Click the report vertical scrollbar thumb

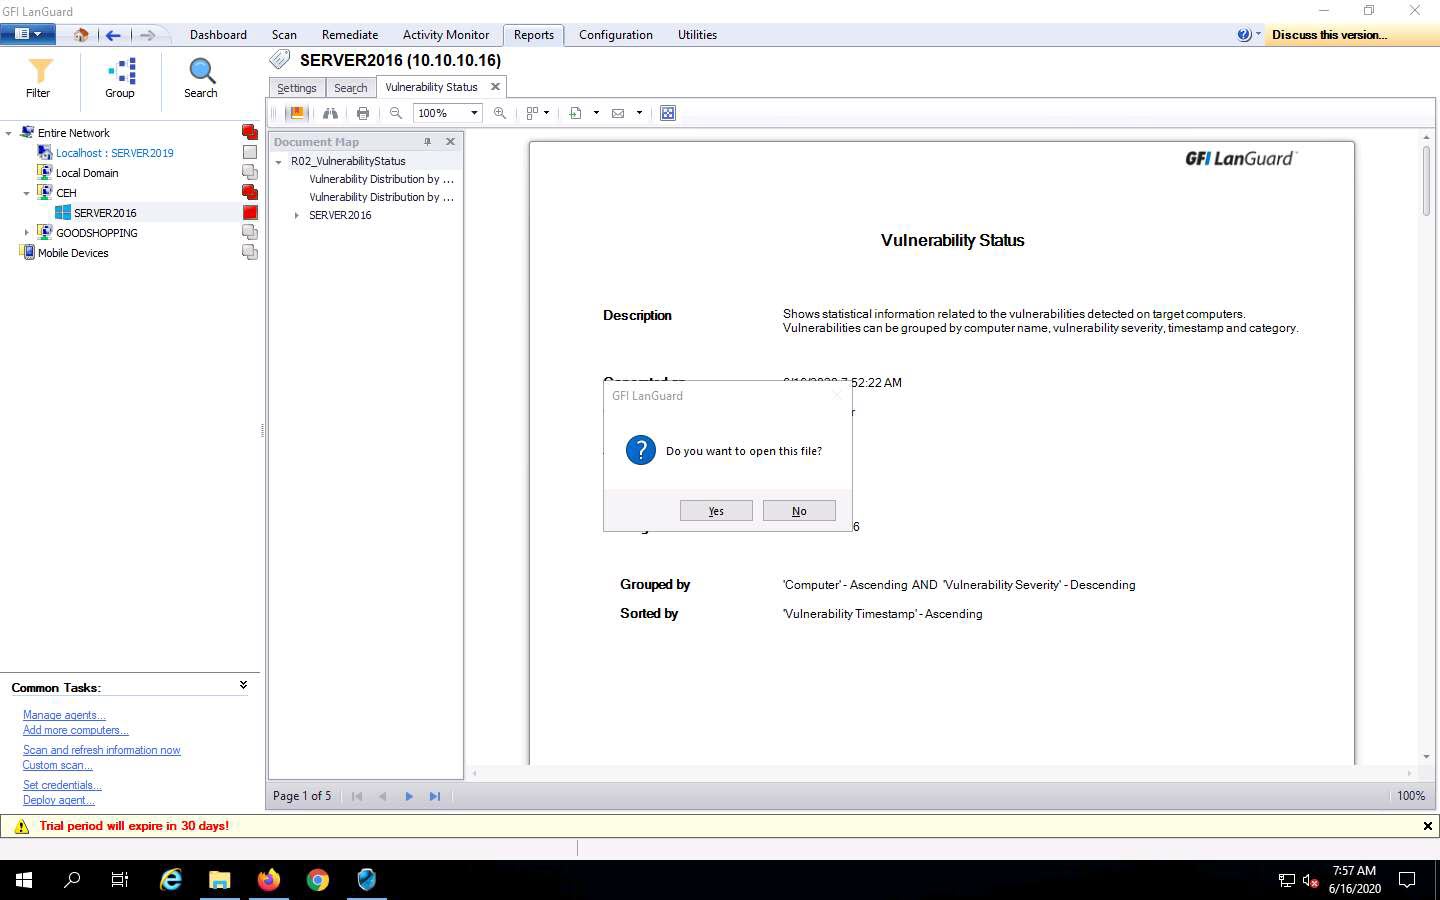click(1427, 180)
